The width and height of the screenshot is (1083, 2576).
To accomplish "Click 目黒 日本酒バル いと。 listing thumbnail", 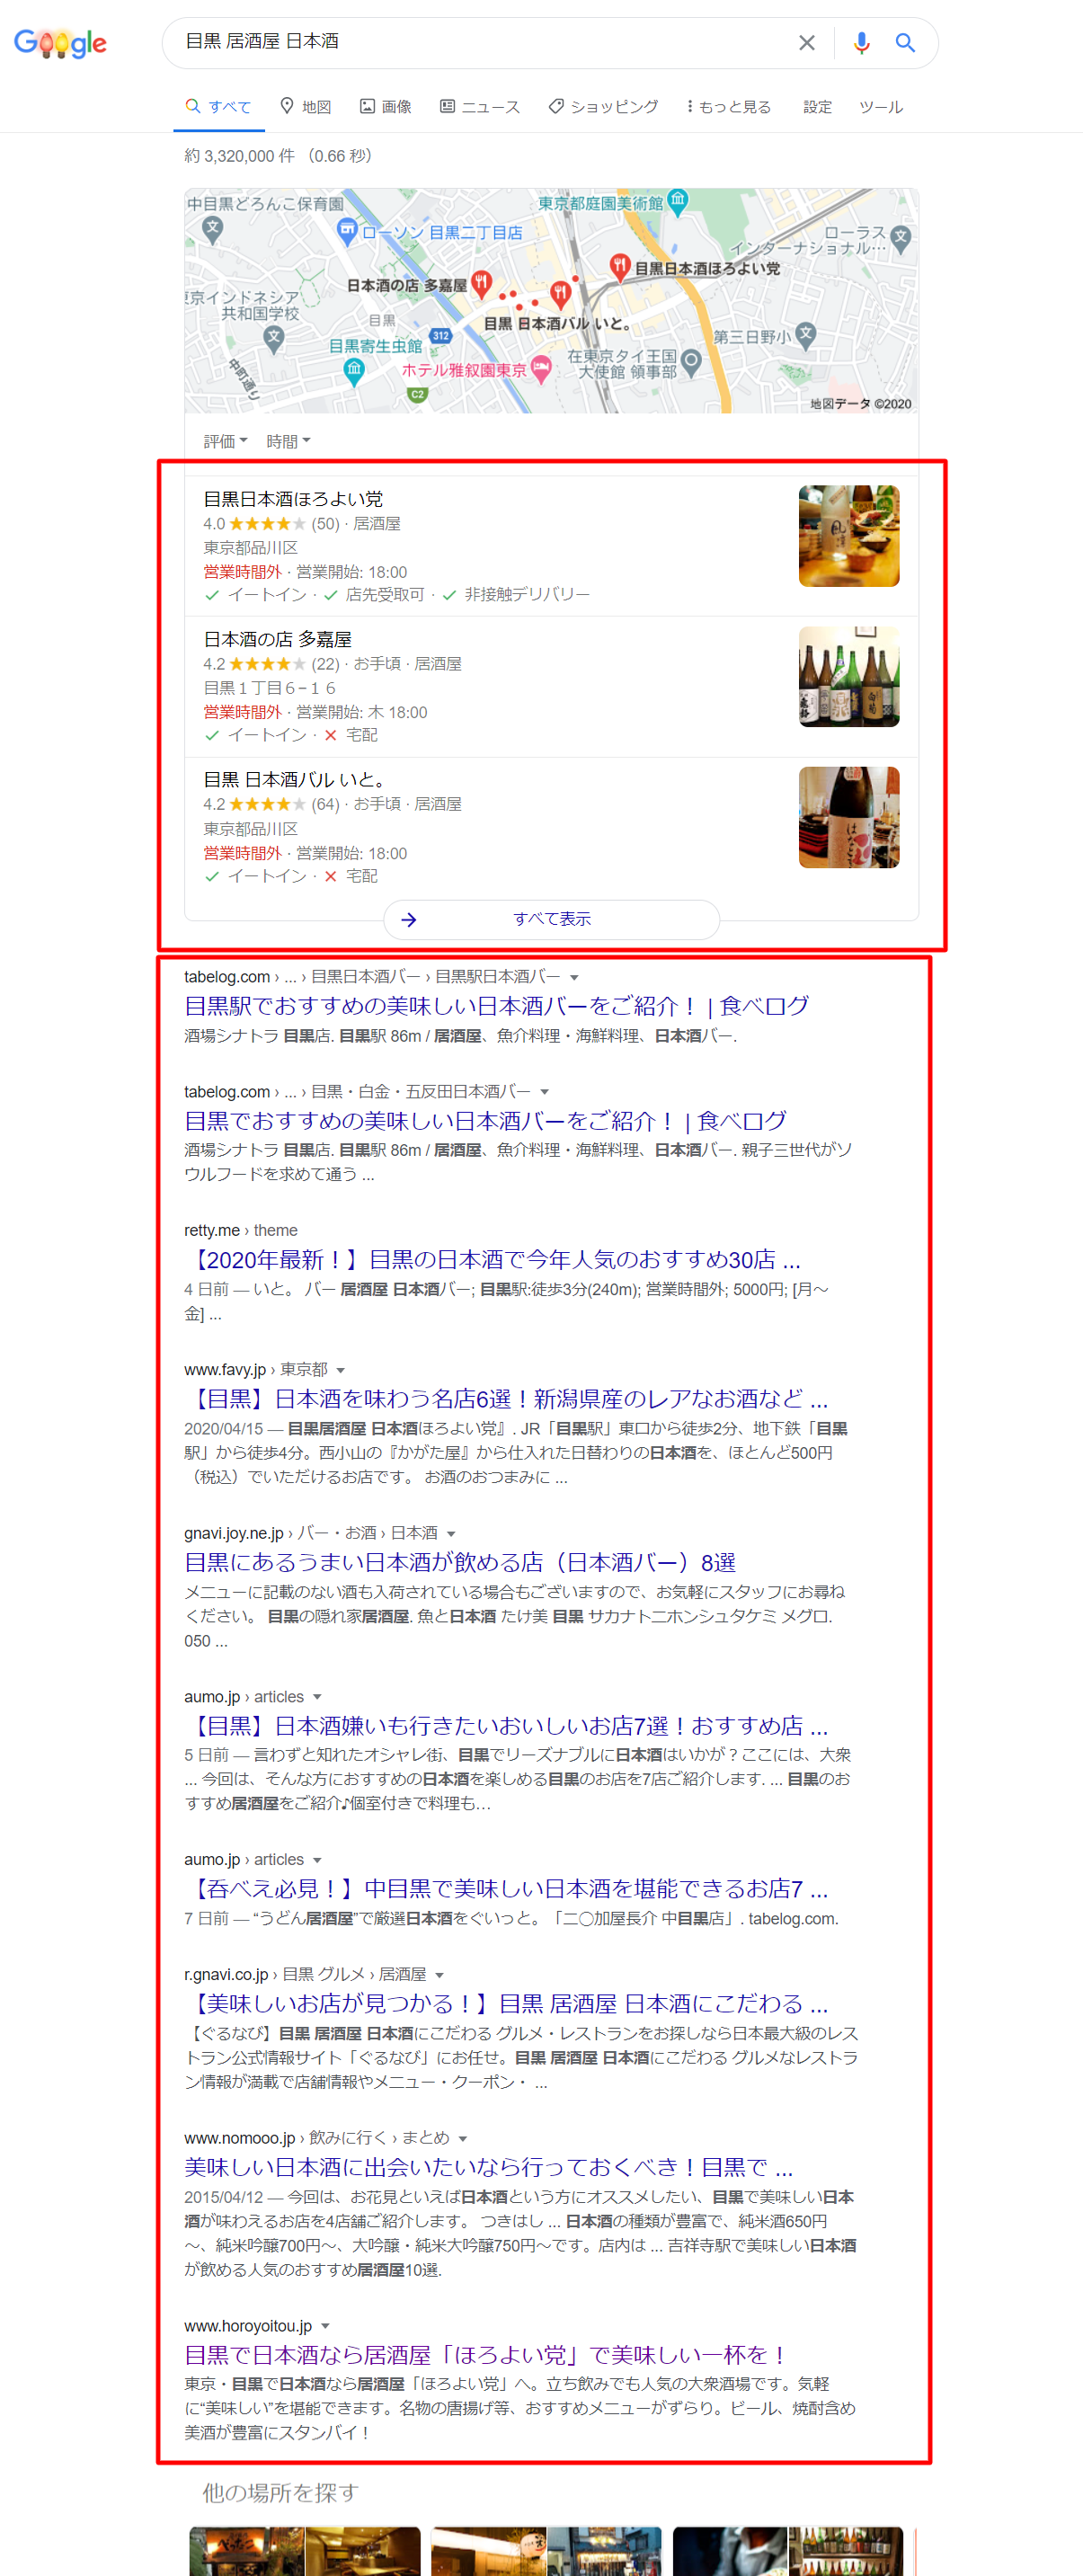I will [x=848, y=817].
